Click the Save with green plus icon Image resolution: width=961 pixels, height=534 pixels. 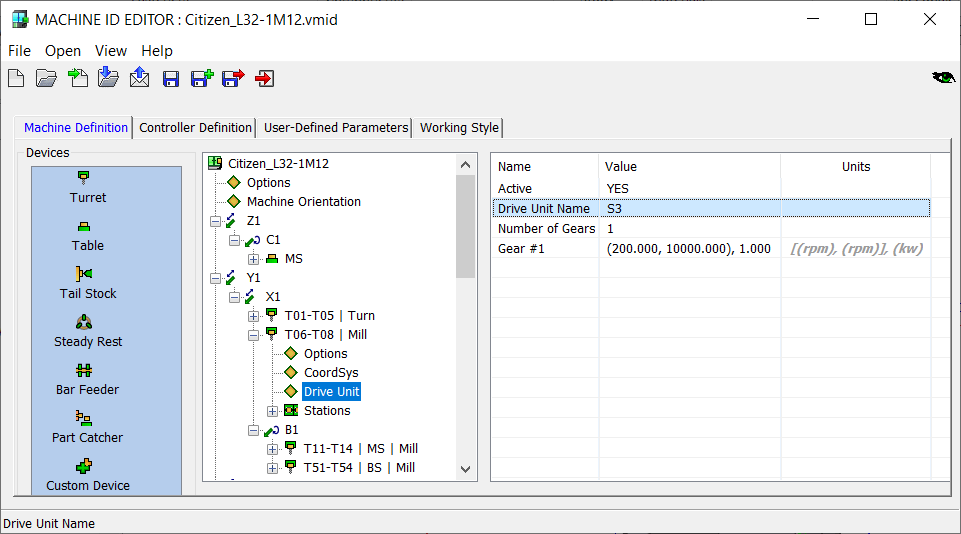click(202, 78)
